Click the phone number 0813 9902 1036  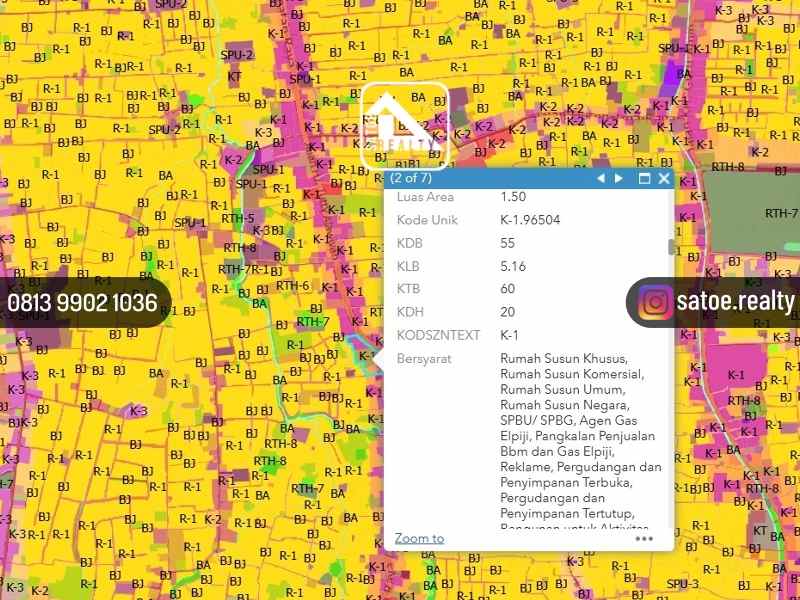pos(82,303)
